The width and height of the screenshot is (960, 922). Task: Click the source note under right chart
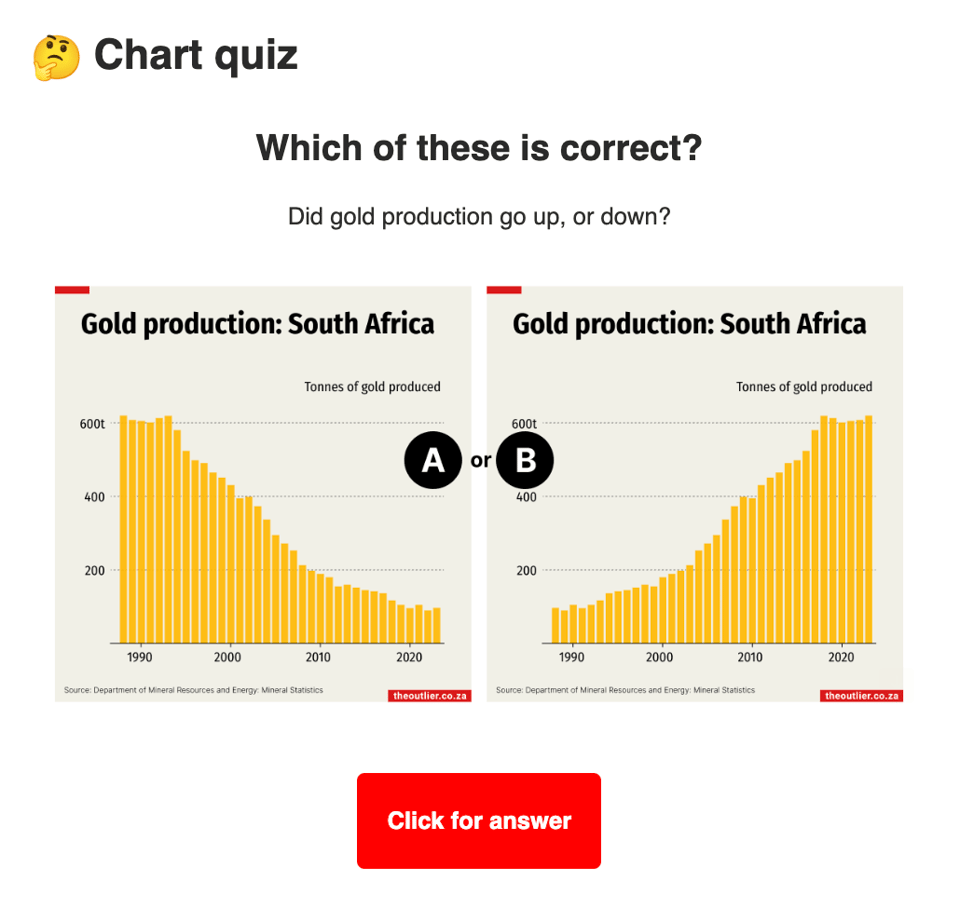tap(625, 690)
